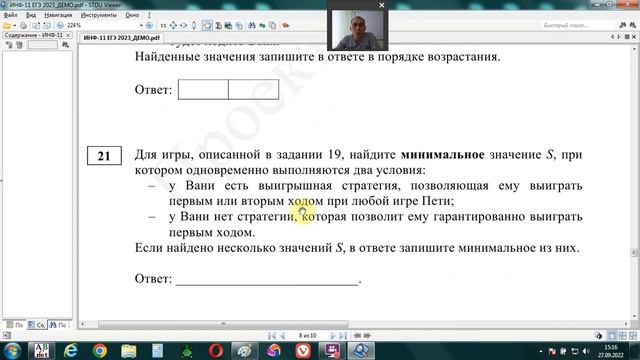This screenshot has width=640, height=360.
Task: Open the Файл menu
Action: [x=10, y=15]
